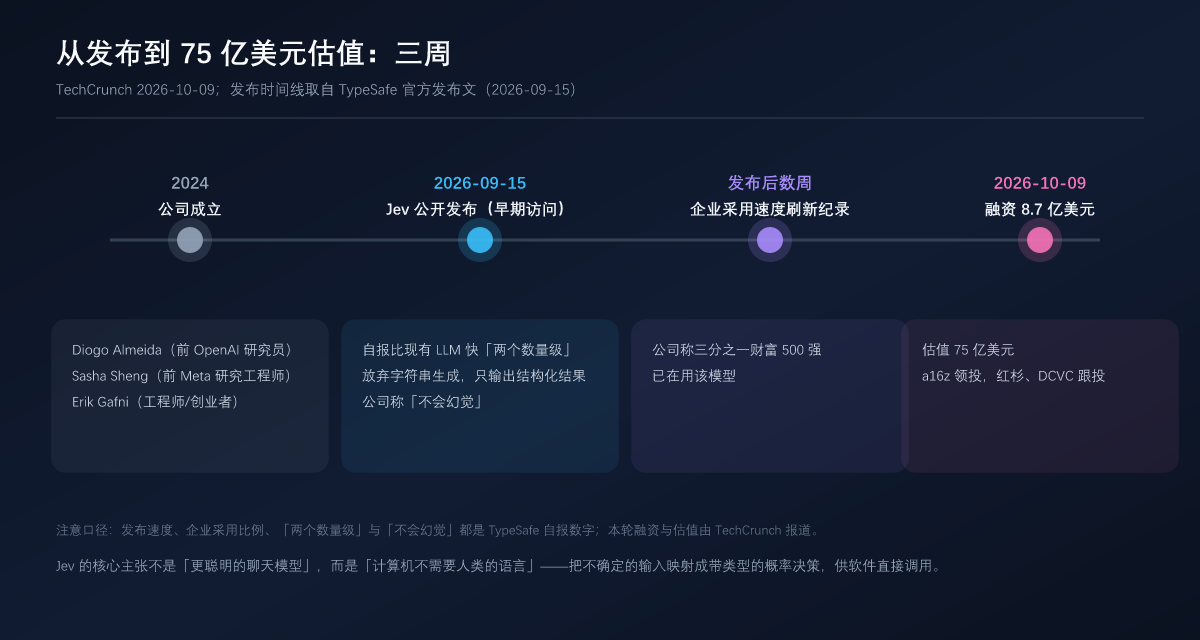Click the 注意口径 footnote line
The width and height of the screenshot is (1200, 640).
click(440, 530)
